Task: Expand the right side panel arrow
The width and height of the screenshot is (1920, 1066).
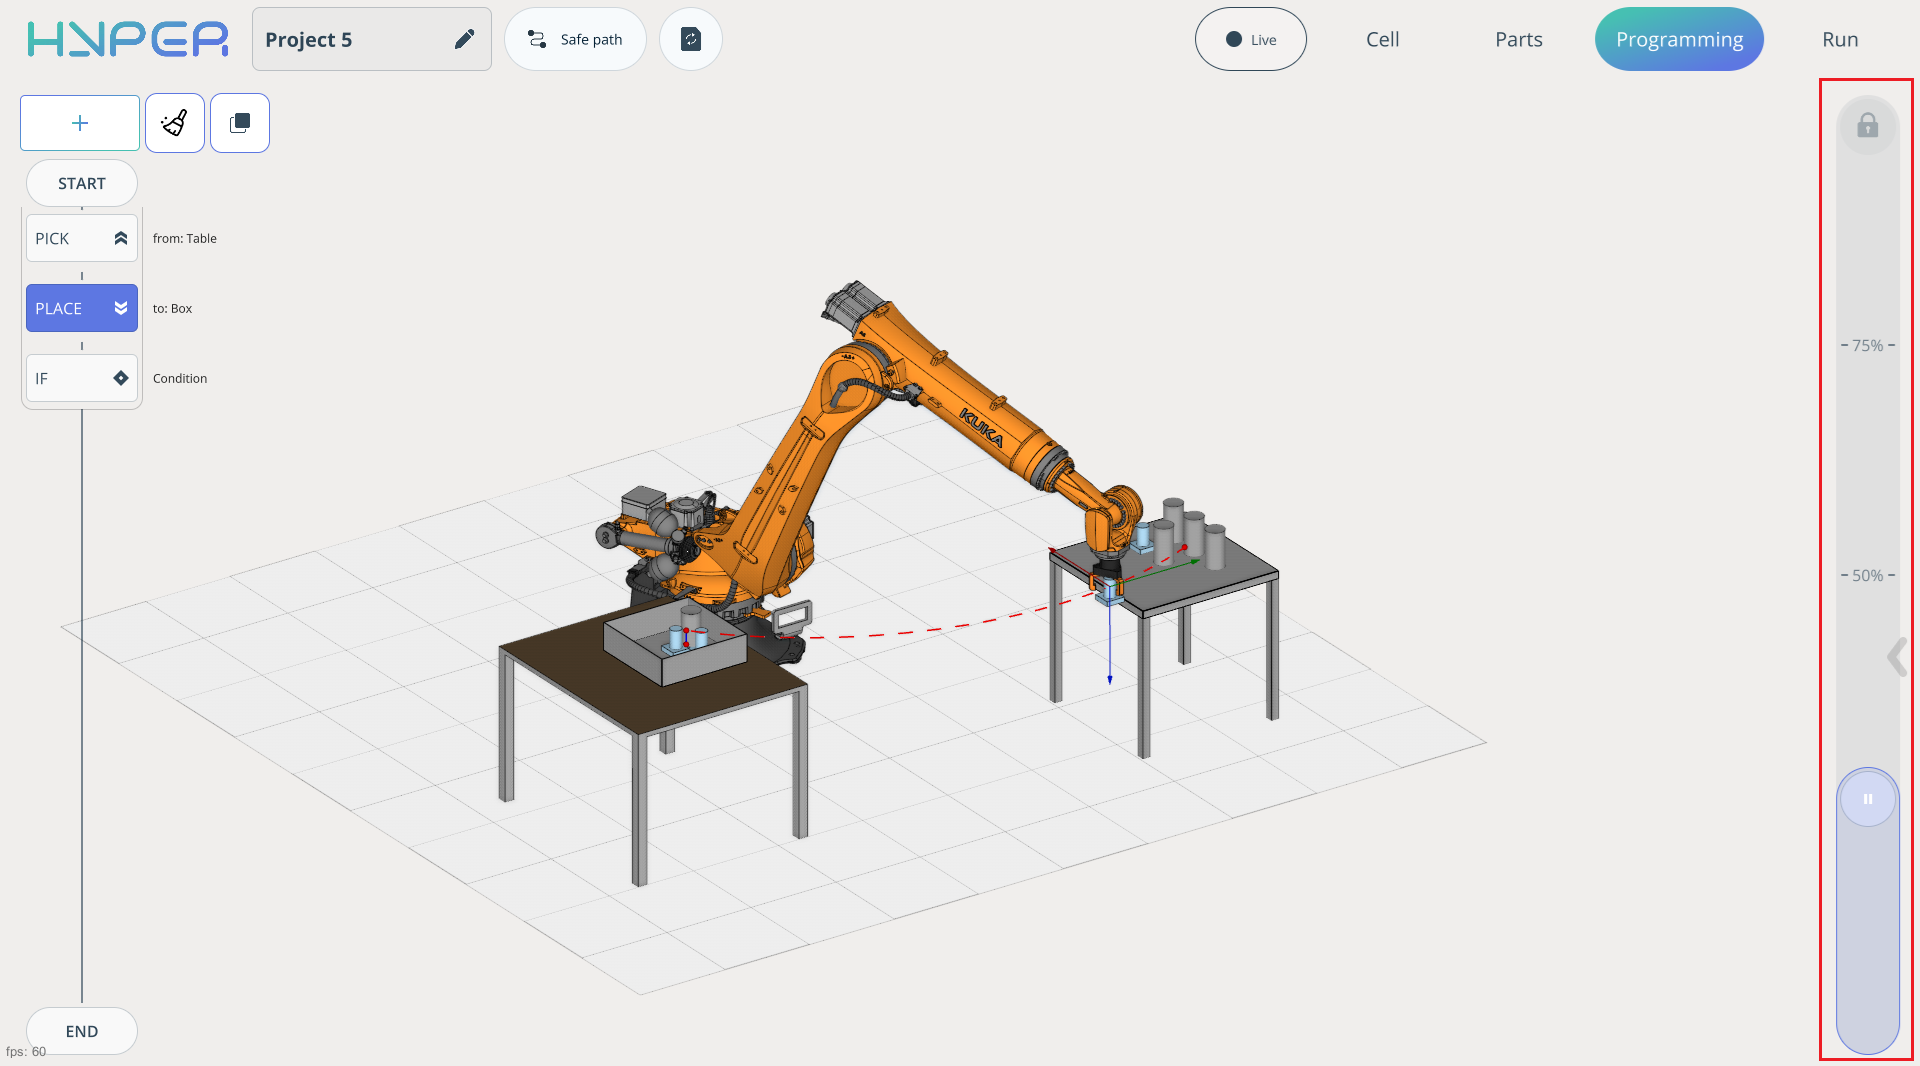Action: 1896,657
